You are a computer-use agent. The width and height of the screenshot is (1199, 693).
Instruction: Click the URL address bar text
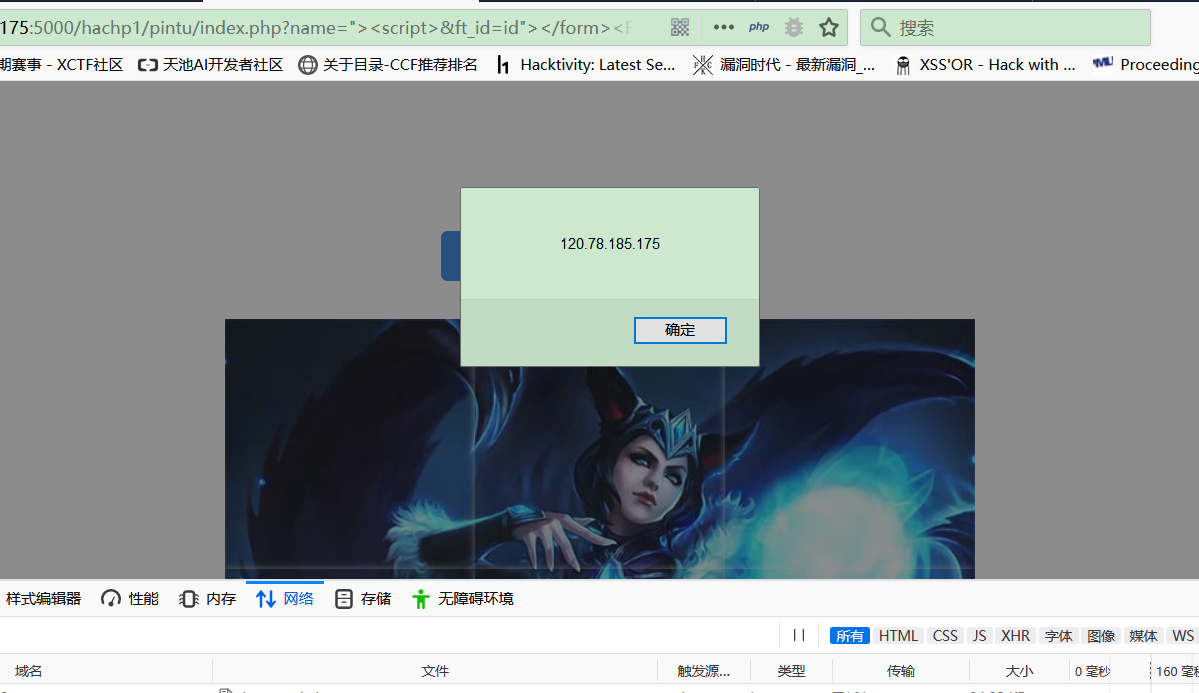pos(320,28)
